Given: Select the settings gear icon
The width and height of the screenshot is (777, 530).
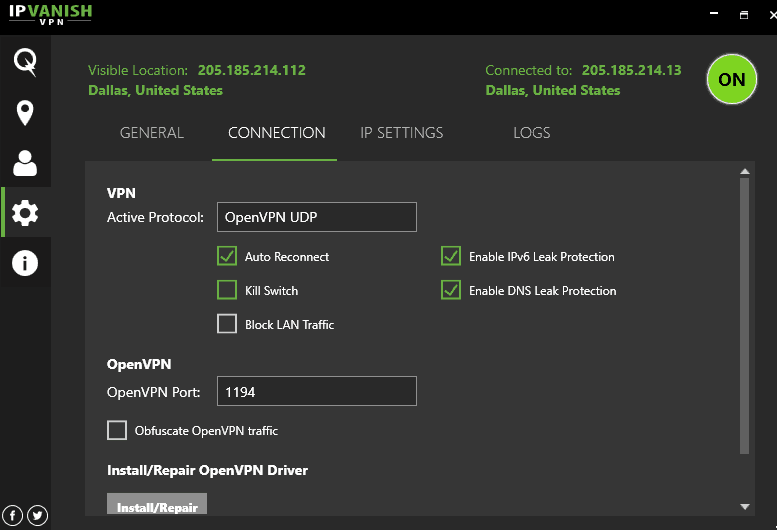Looking at the screenshot, I should tap(25, 213).
